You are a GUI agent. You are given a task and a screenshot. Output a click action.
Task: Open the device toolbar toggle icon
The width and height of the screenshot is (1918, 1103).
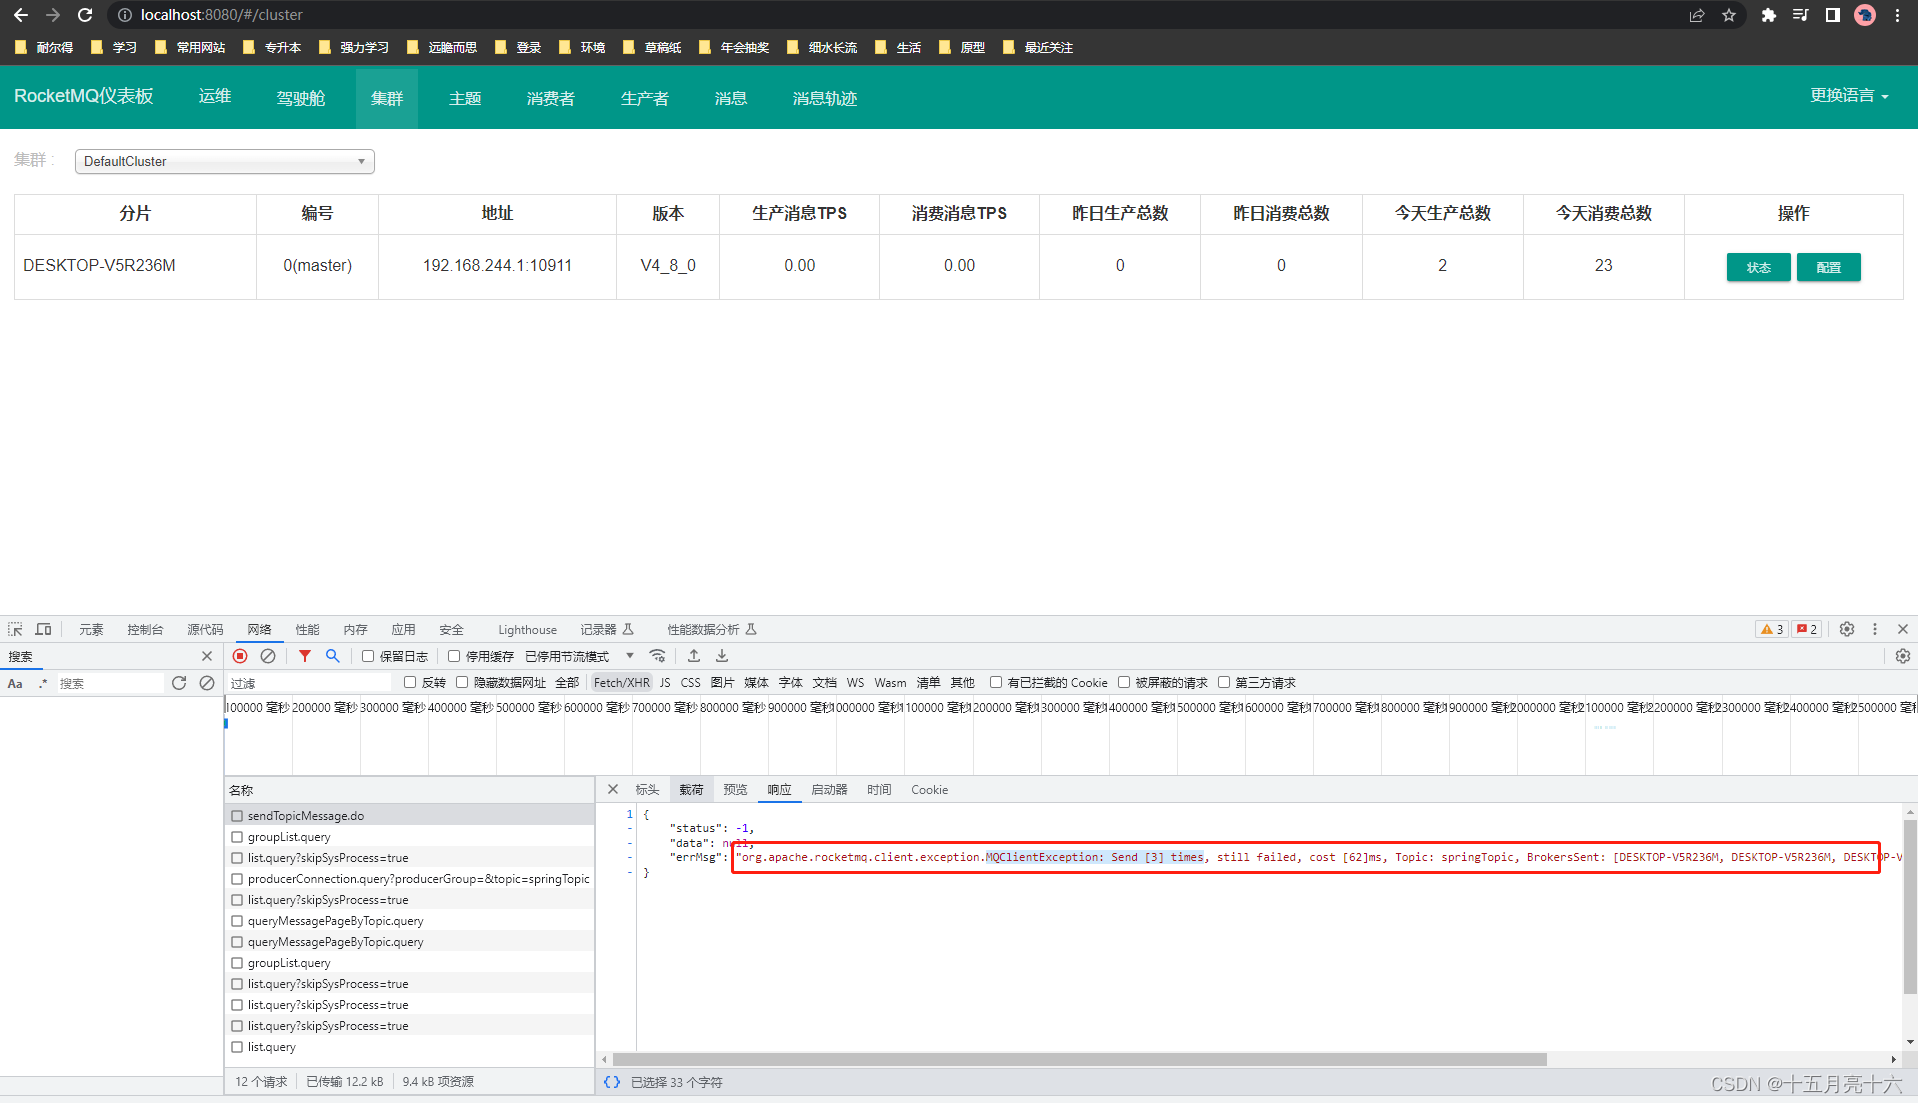[43, 629]
